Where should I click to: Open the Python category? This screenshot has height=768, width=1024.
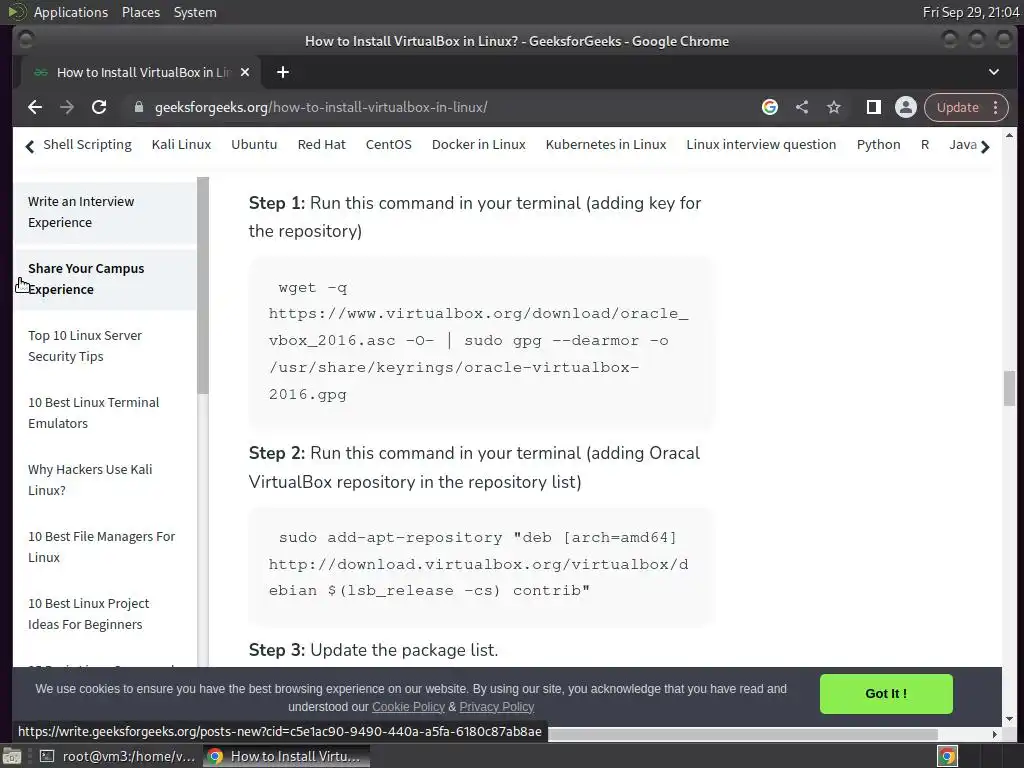pyautogui.click(x=878, y=144)
